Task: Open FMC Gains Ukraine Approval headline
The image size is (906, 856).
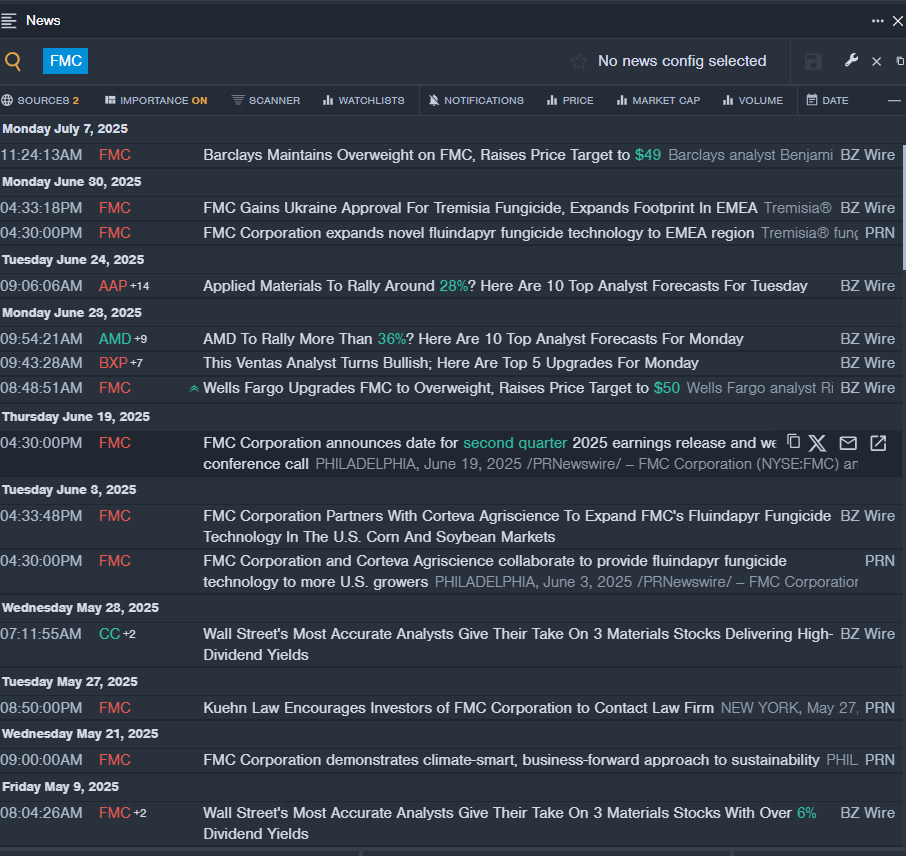Action: pos(480,208)
